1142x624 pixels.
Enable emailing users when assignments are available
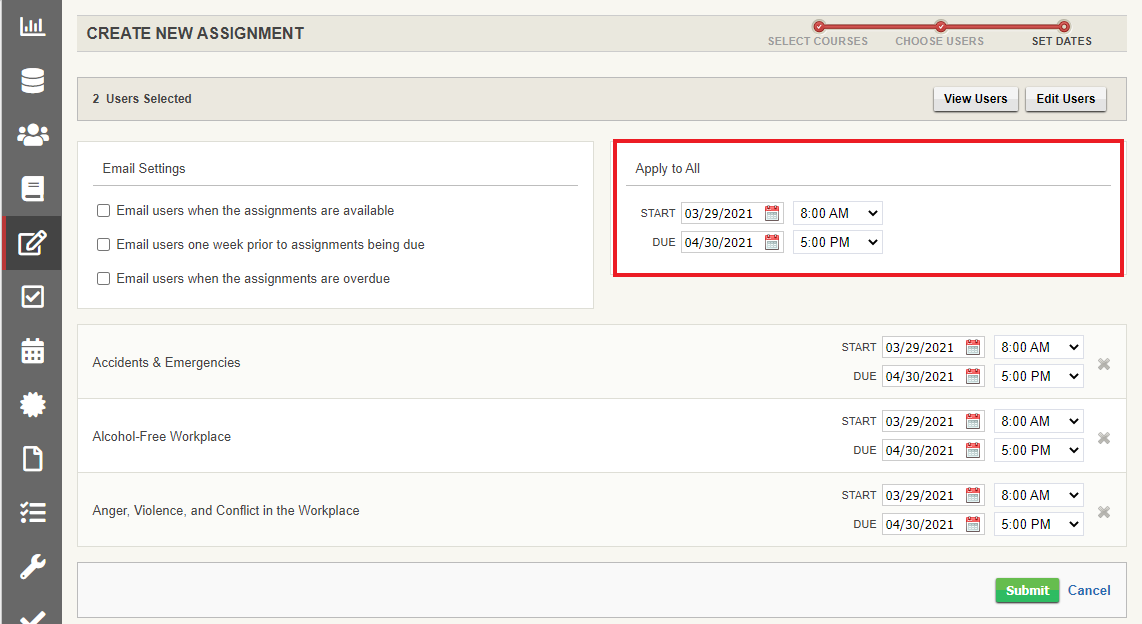pos(103,211)
